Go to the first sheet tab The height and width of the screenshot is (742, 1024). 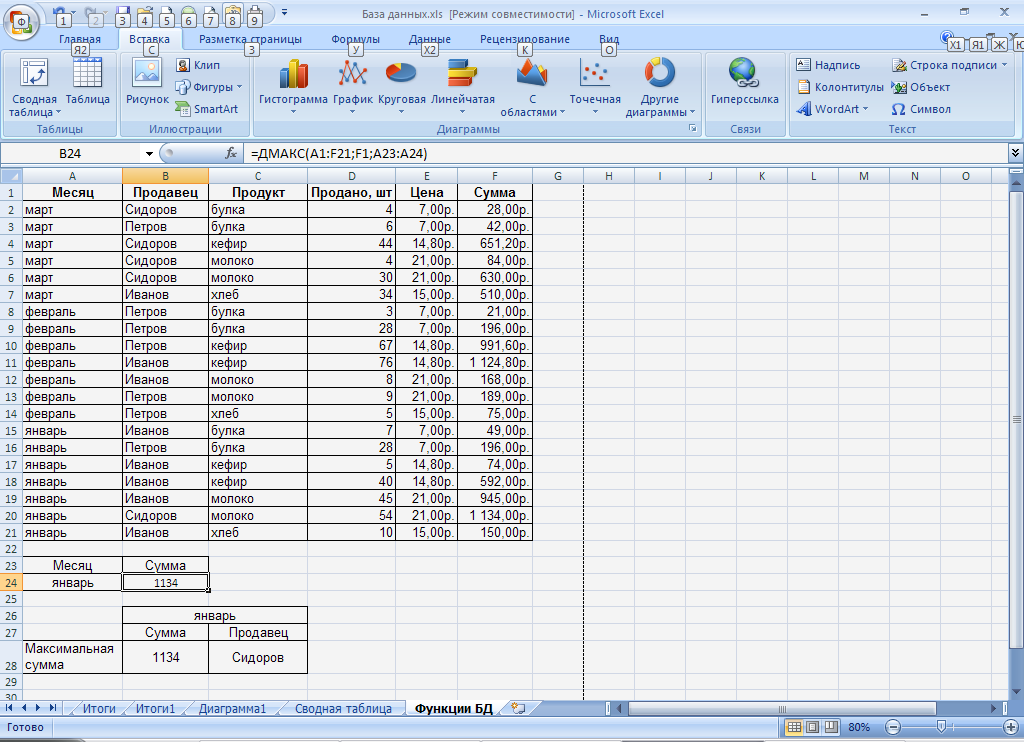(8, 708)
